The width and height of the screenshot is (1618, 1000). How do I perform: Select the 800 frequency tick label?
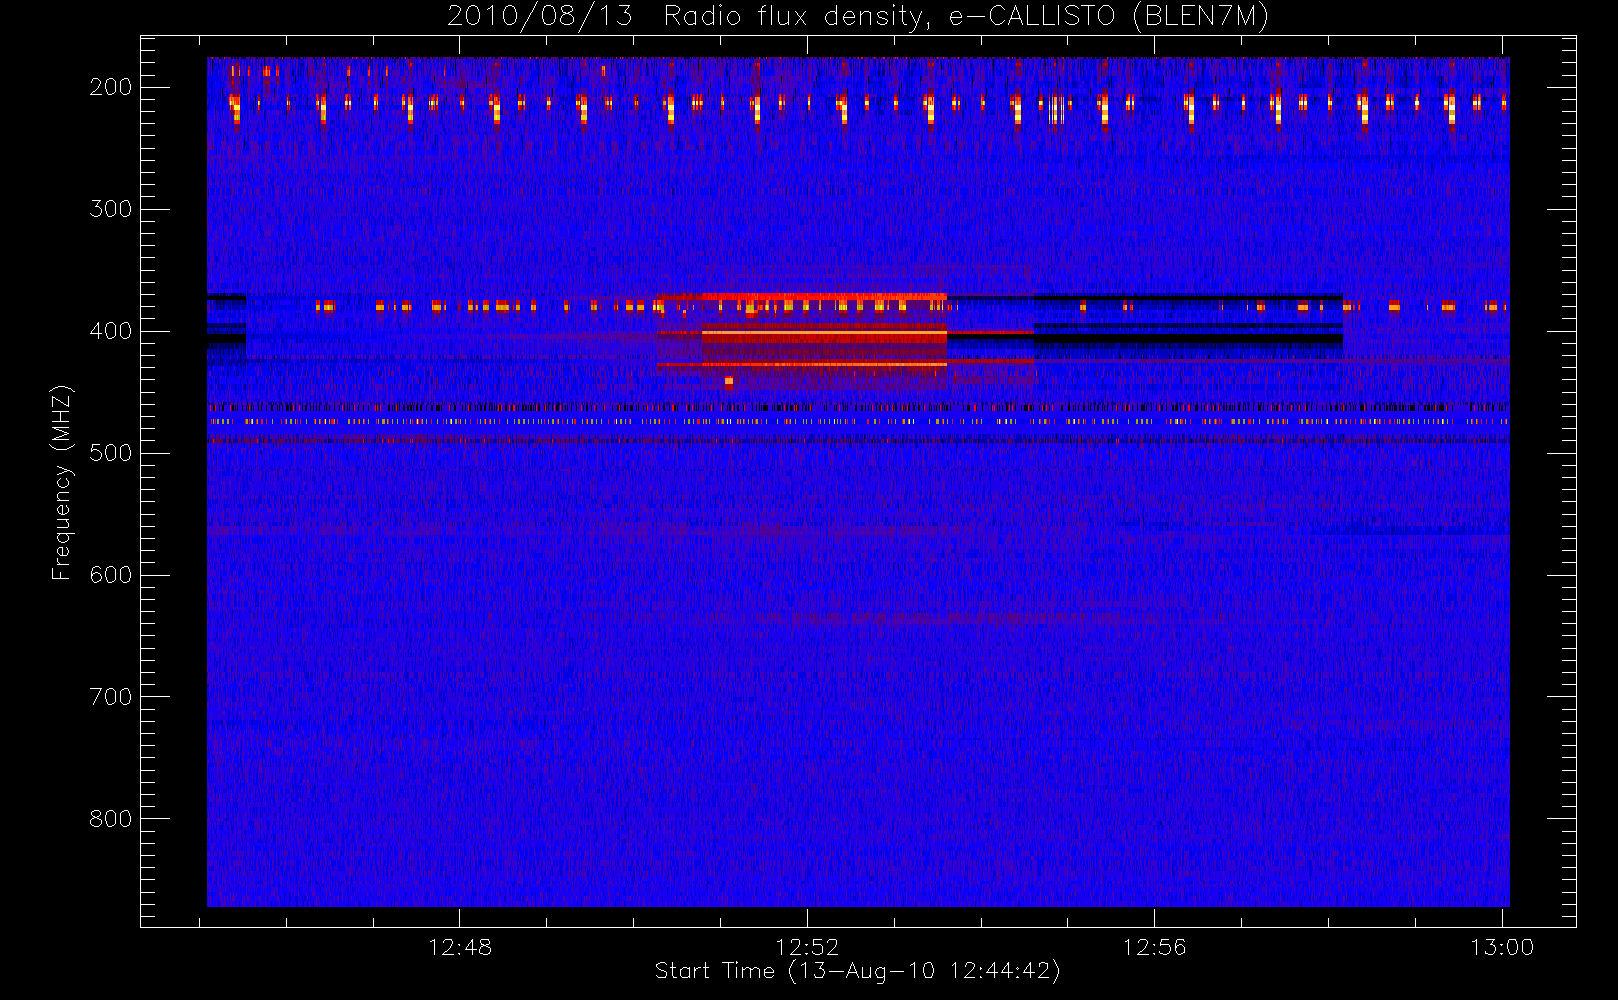click(110, 819)
